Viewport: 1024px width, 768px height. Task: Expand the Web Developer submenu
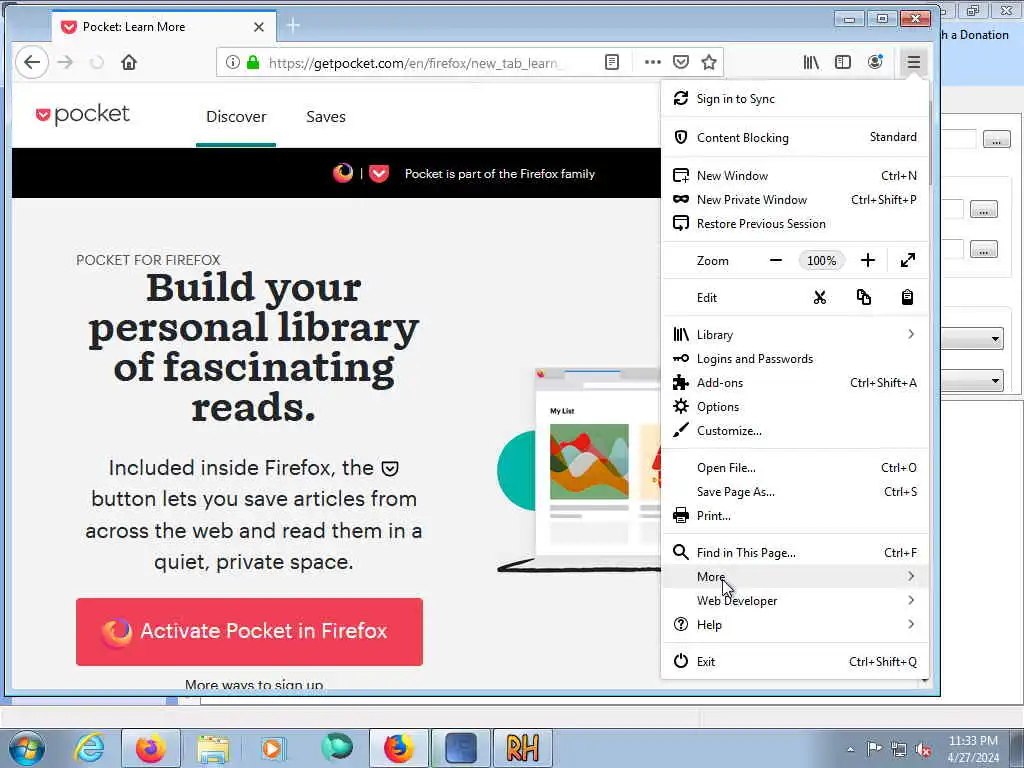[x=794, y=601]
